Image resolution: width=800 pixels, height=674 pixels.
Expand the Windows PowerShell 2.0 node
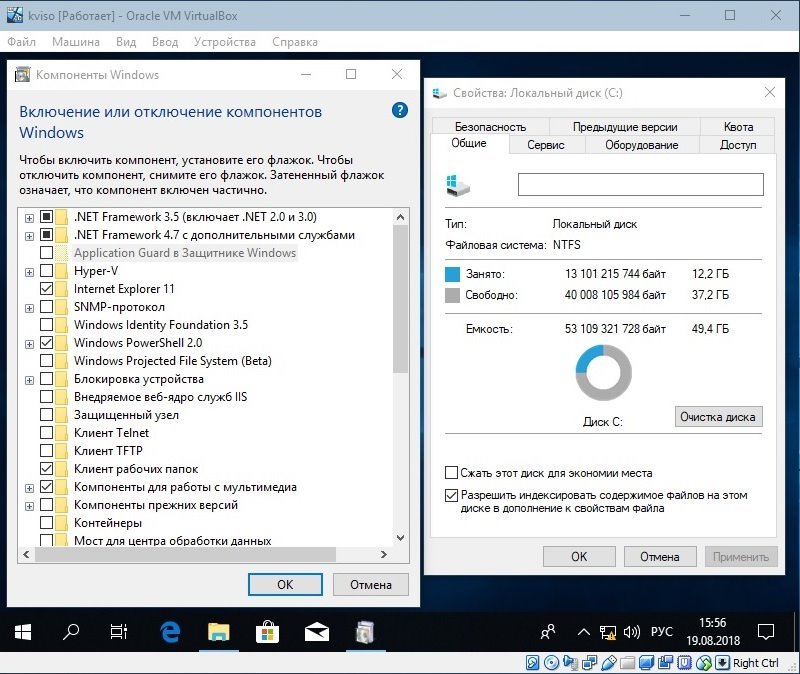click(30, 344)
